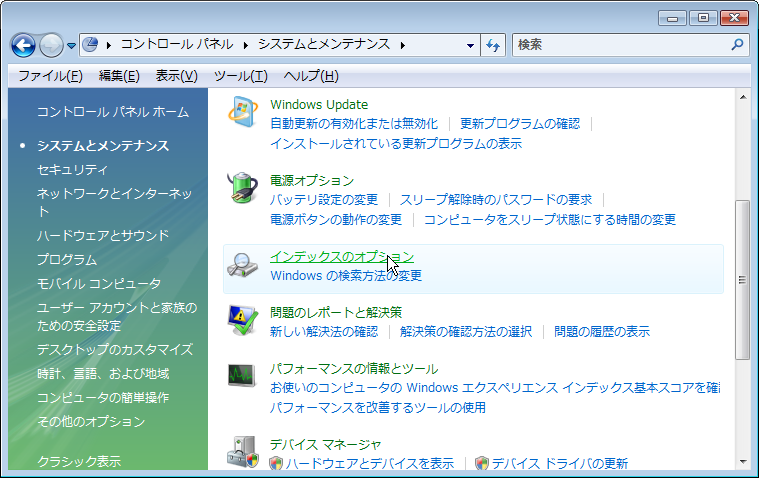Select その他のオプション in sidebar

pos(91,422)
